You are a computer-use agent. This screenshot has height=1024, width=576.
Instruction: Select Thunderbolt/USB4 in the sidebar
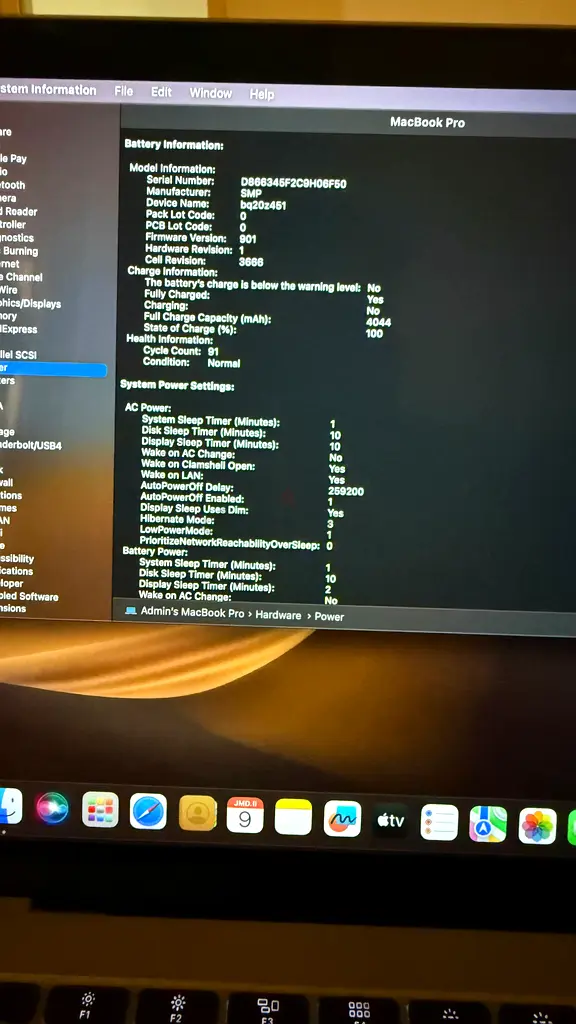[x=31, y=445]
